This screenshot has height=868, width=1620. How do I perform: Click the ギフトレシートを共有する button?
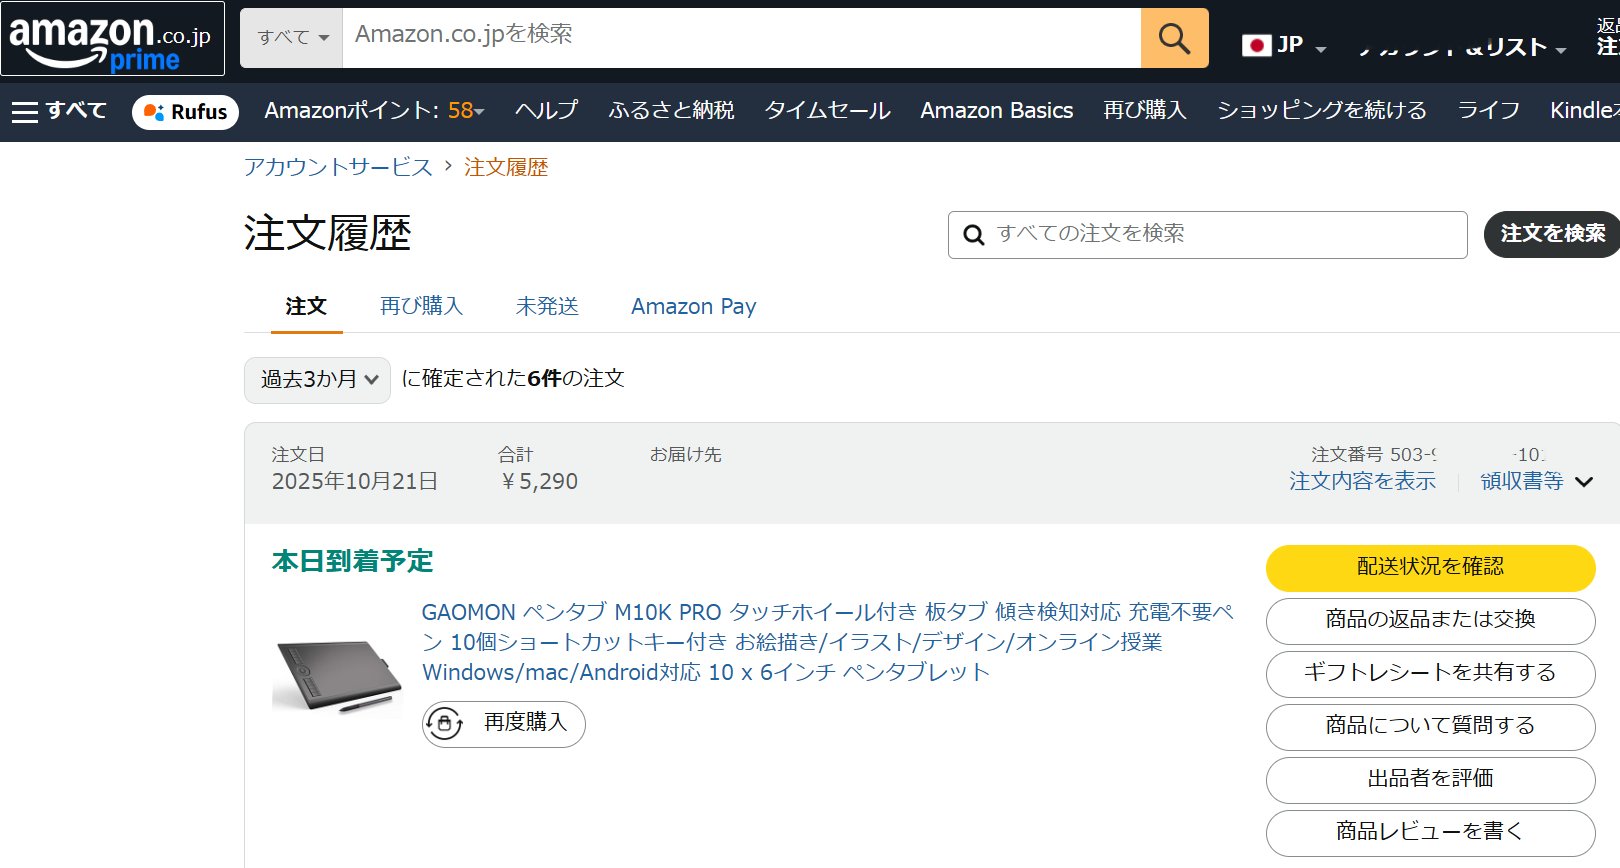pos(1430,674)
